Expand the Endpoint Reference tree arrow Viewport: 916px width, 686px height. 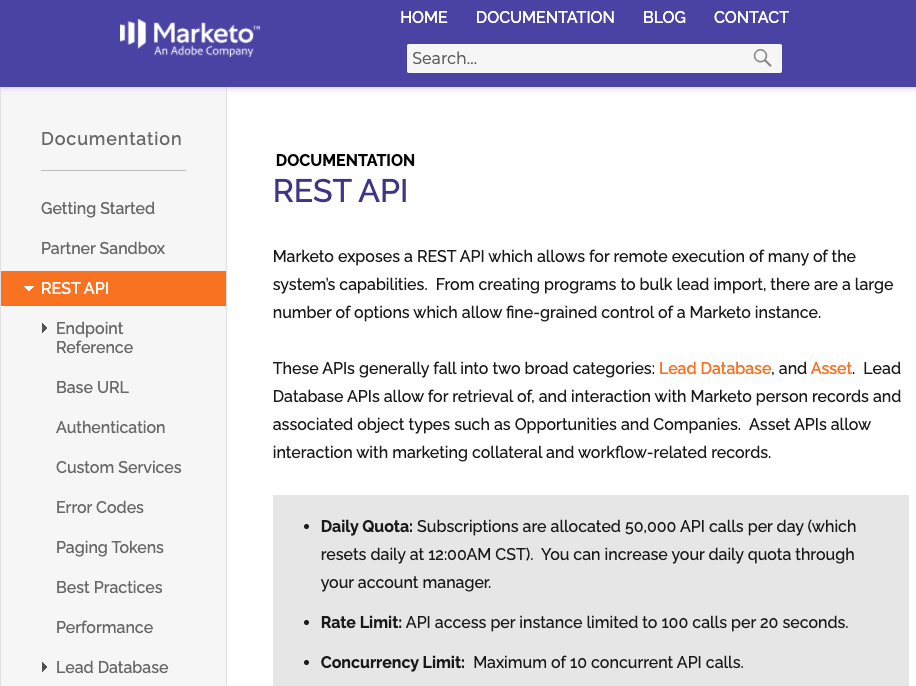tap(44, 328)
